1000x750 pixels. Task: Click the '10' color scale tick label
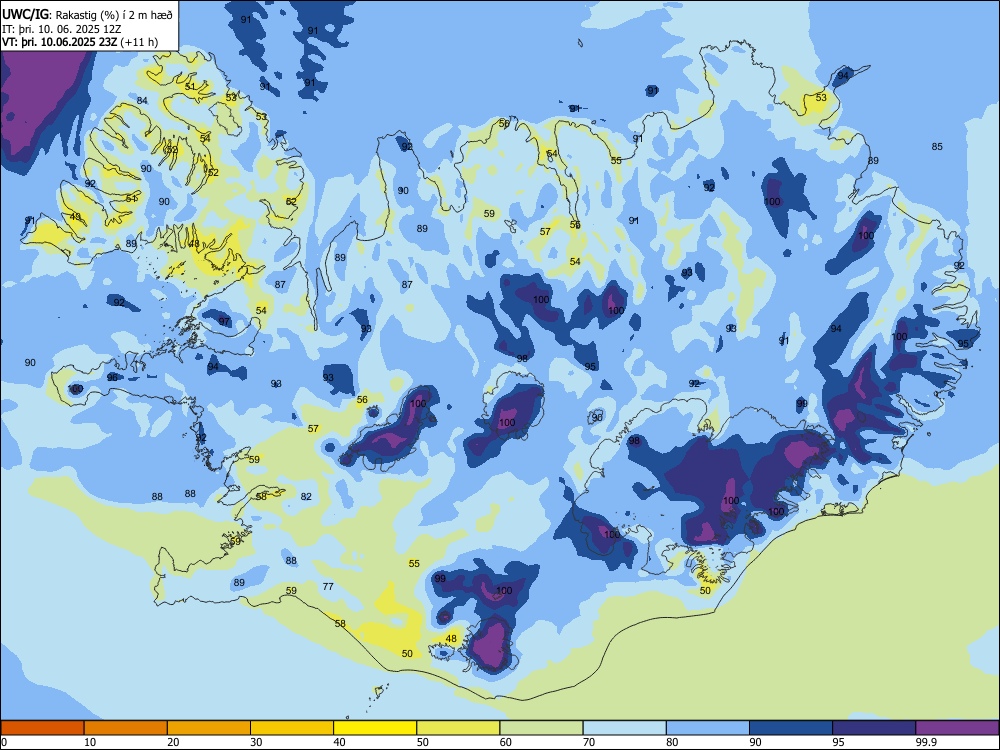click(x=90, y=742)
